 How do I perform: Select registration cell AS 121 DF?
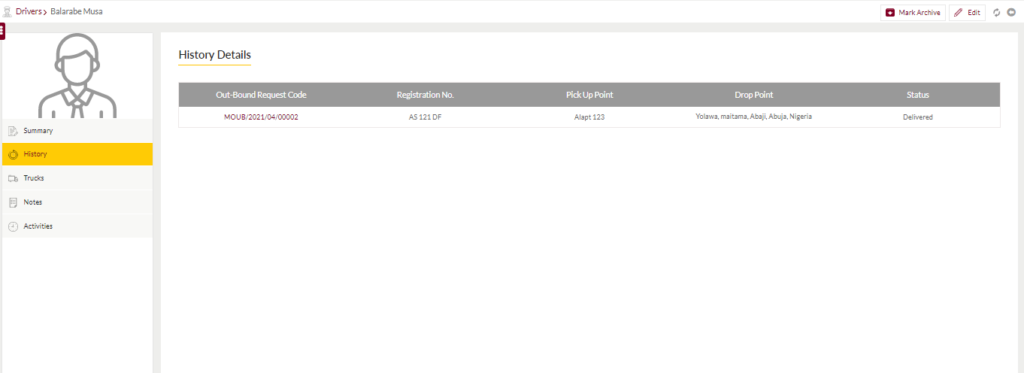coord(425,117)
